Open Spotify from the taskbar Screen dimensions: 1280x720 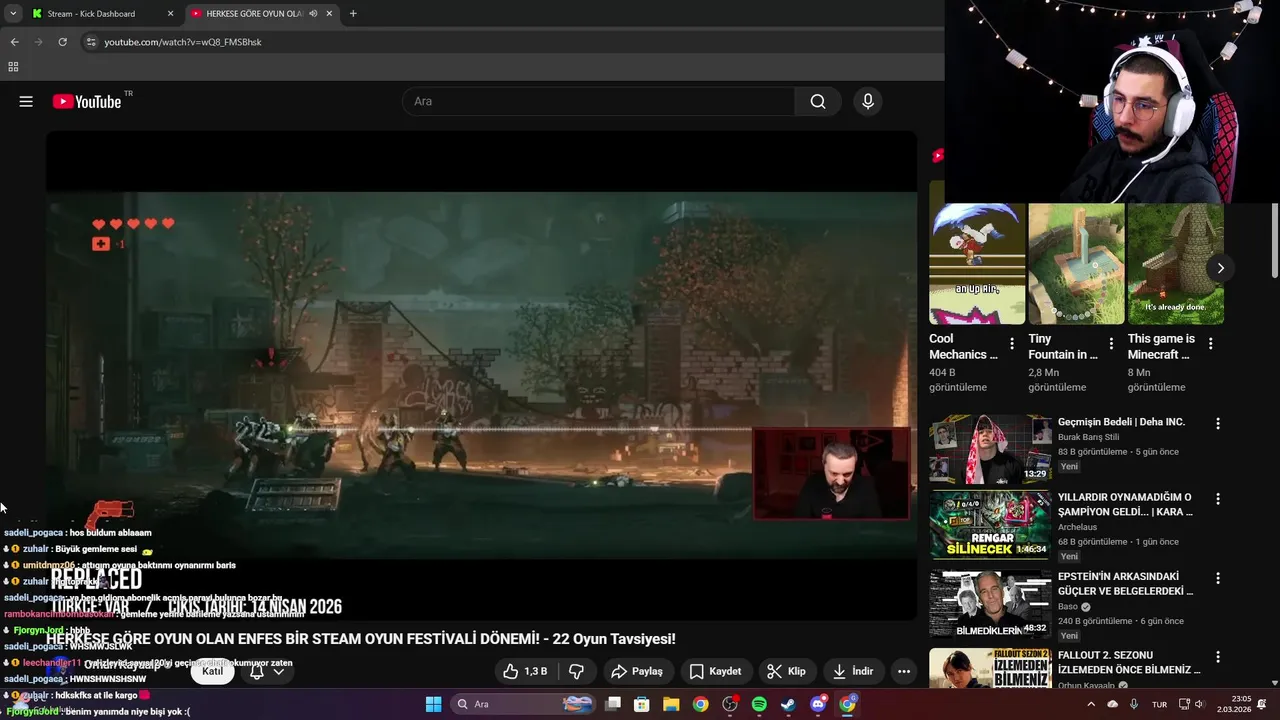[759, 704]
